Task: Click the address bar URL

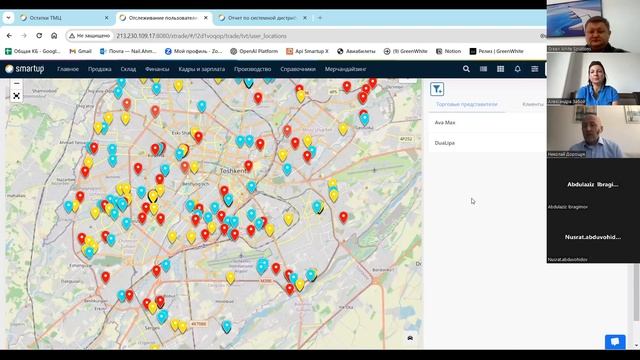Action: coord(202,36)
